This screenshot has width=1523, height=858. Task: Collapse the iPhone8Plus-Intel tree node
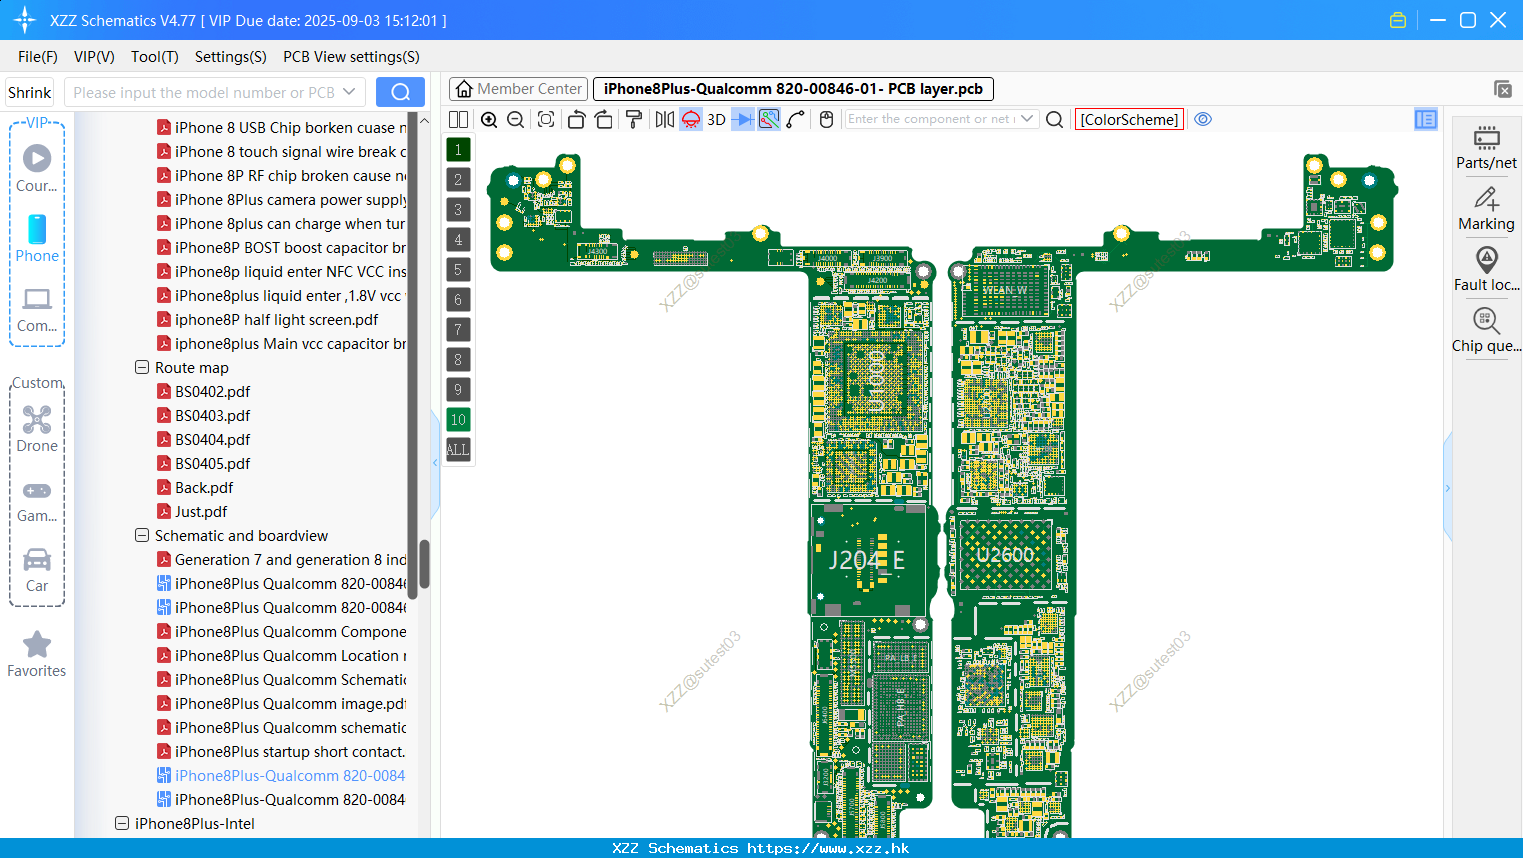pos(122,823)
